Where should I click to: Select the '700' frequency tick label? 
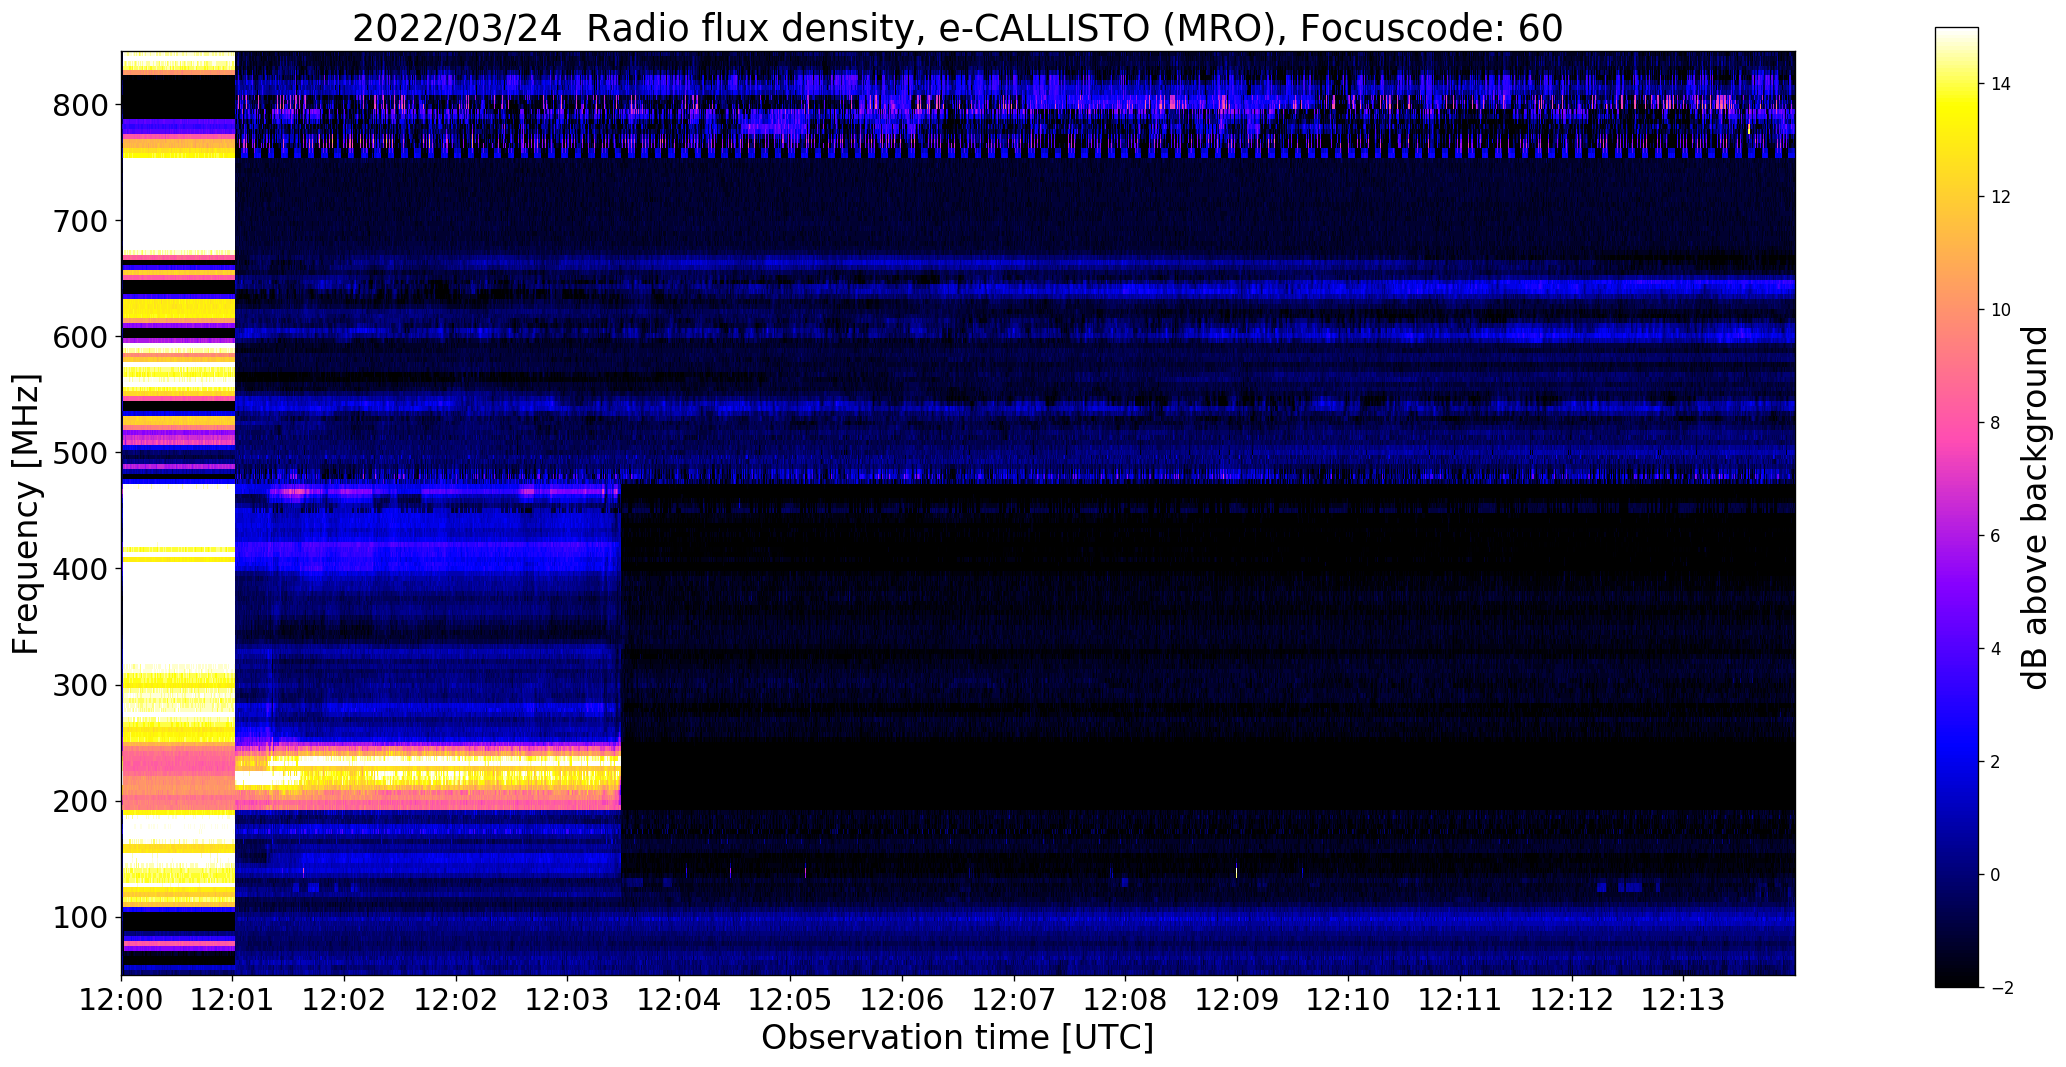coord(80,221)
